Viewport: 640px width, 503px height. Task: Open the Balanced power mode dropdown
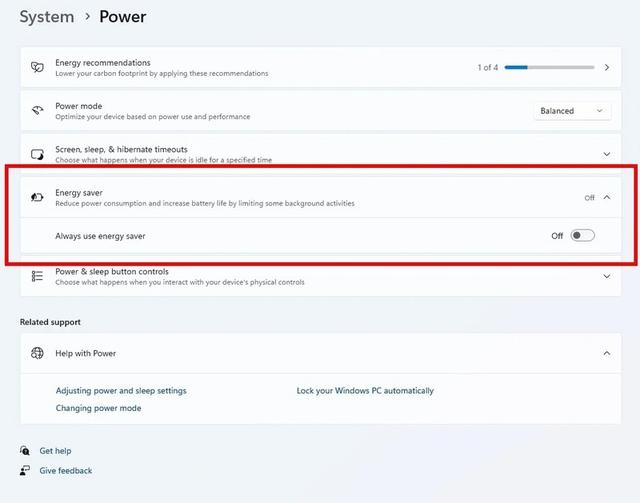pos(572,111)
